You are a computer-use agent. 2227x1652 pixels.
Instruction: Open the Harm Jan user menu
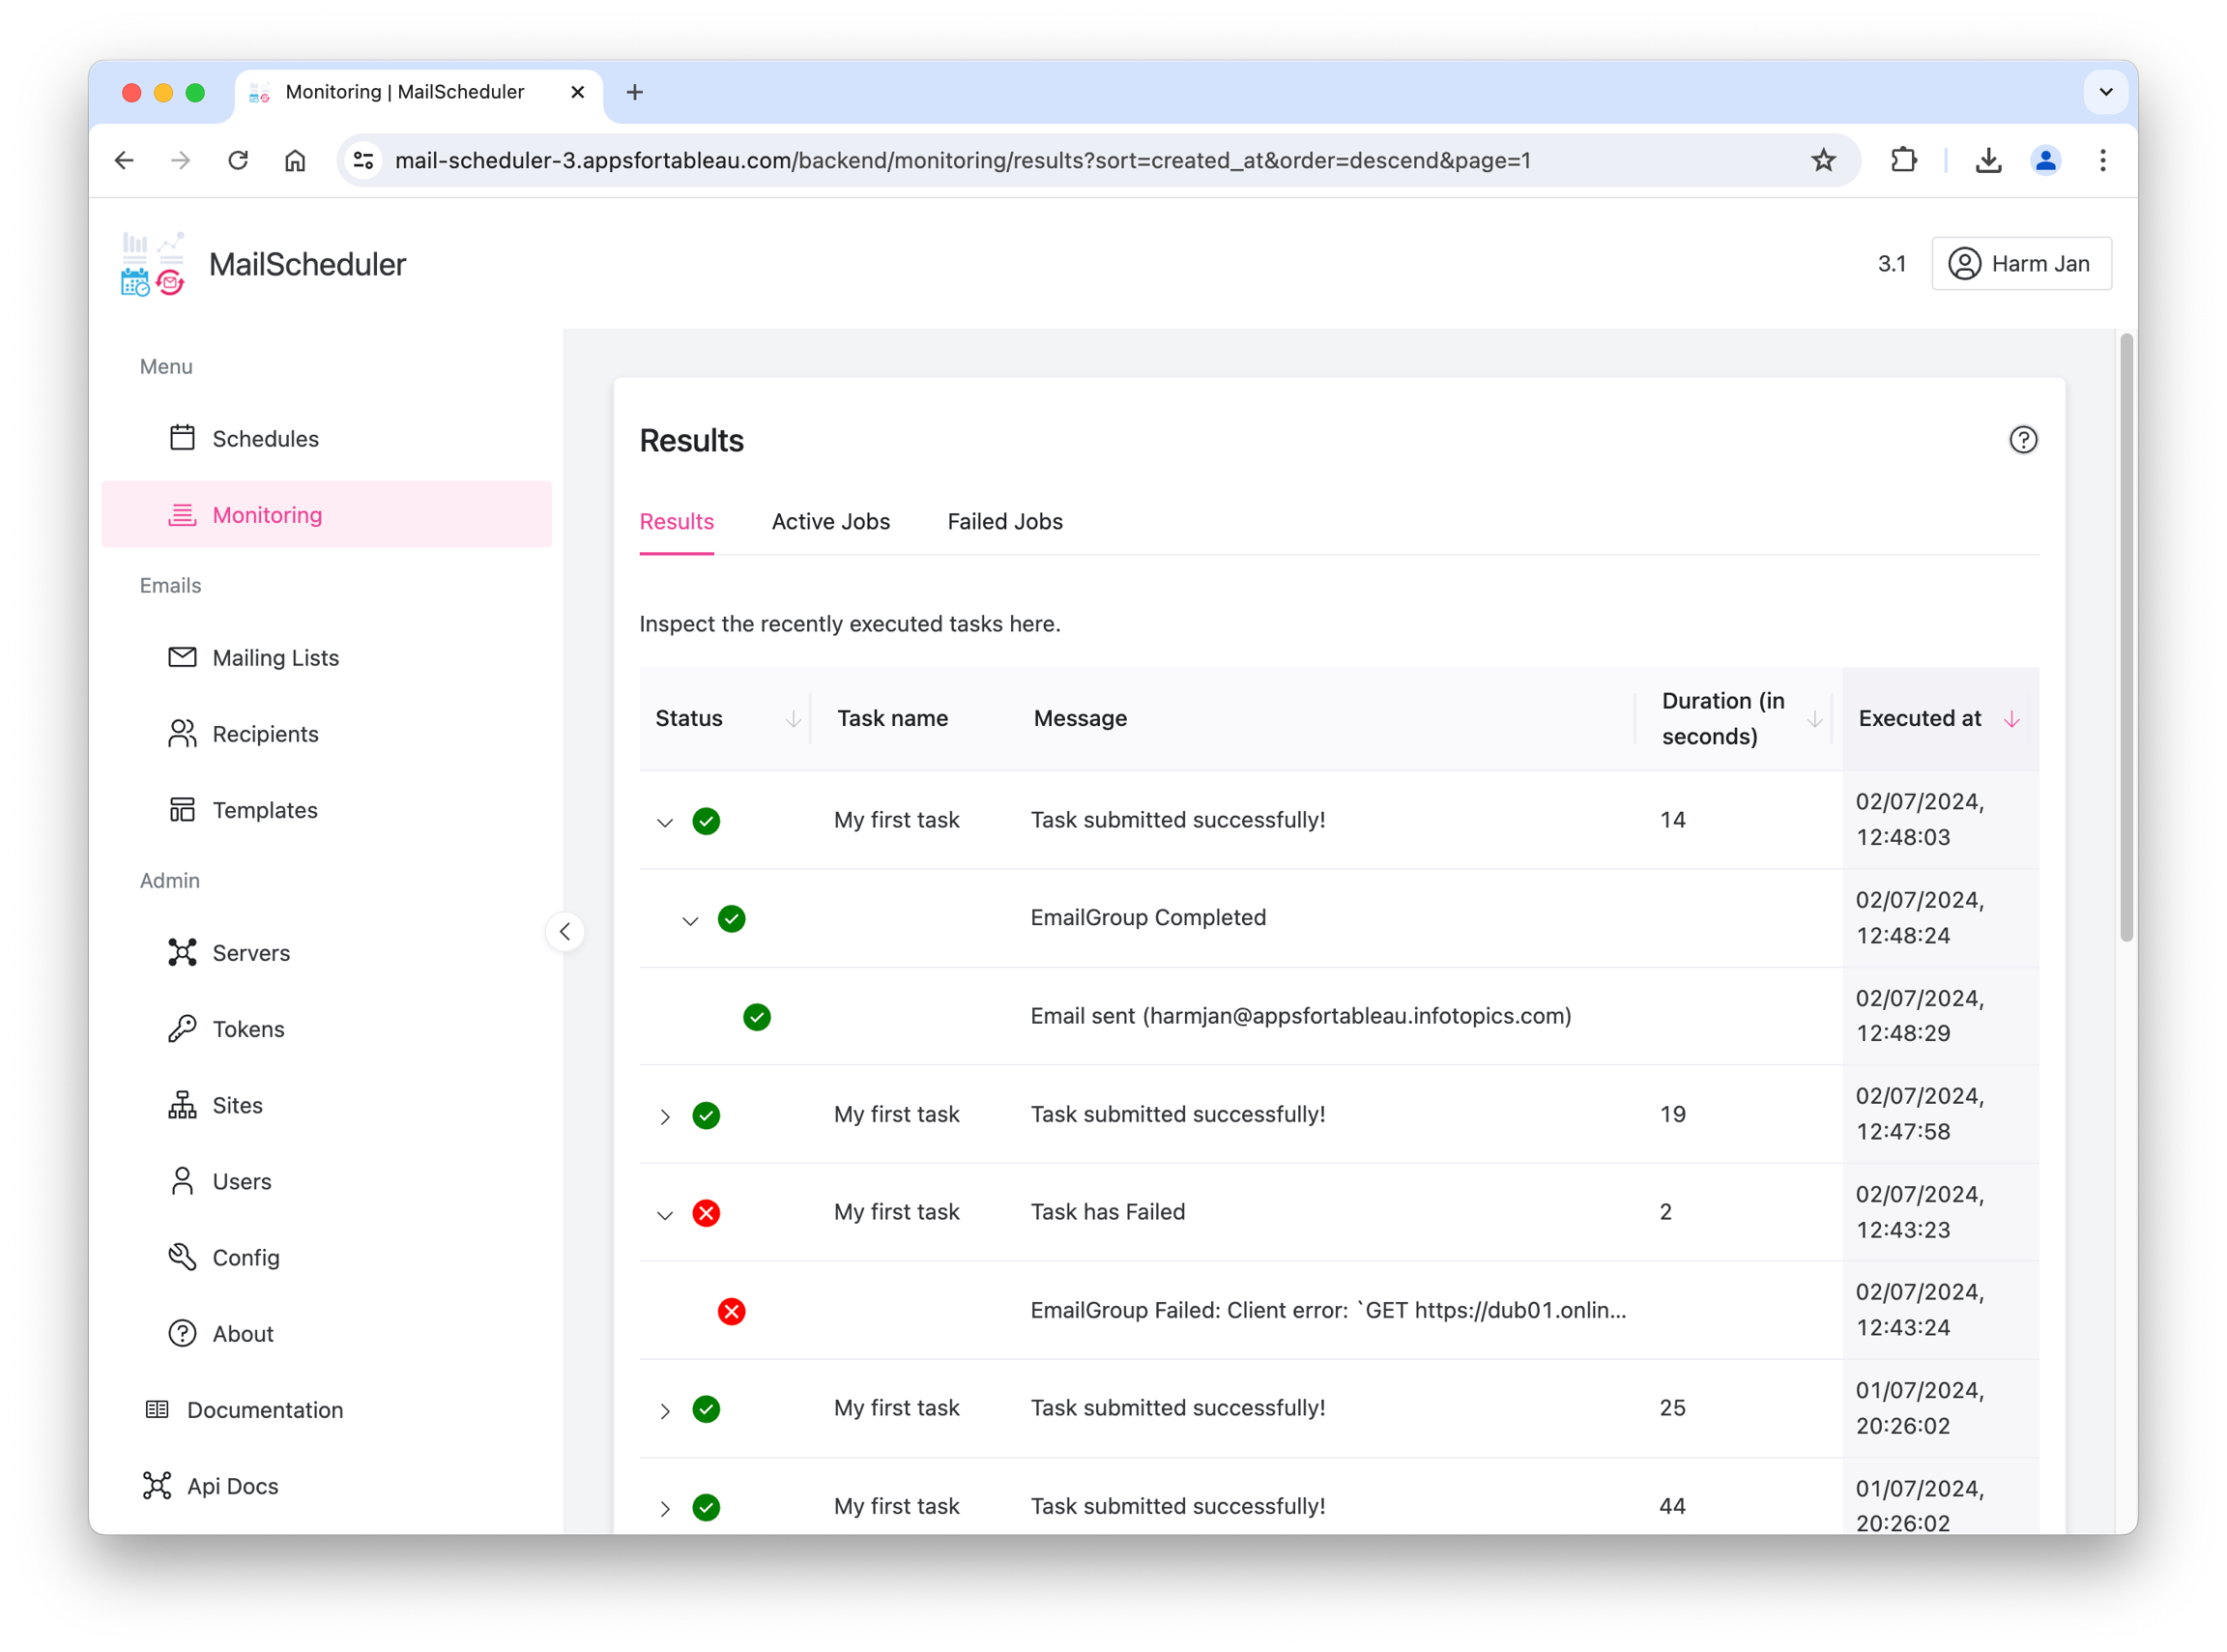tap(2020, 263)
